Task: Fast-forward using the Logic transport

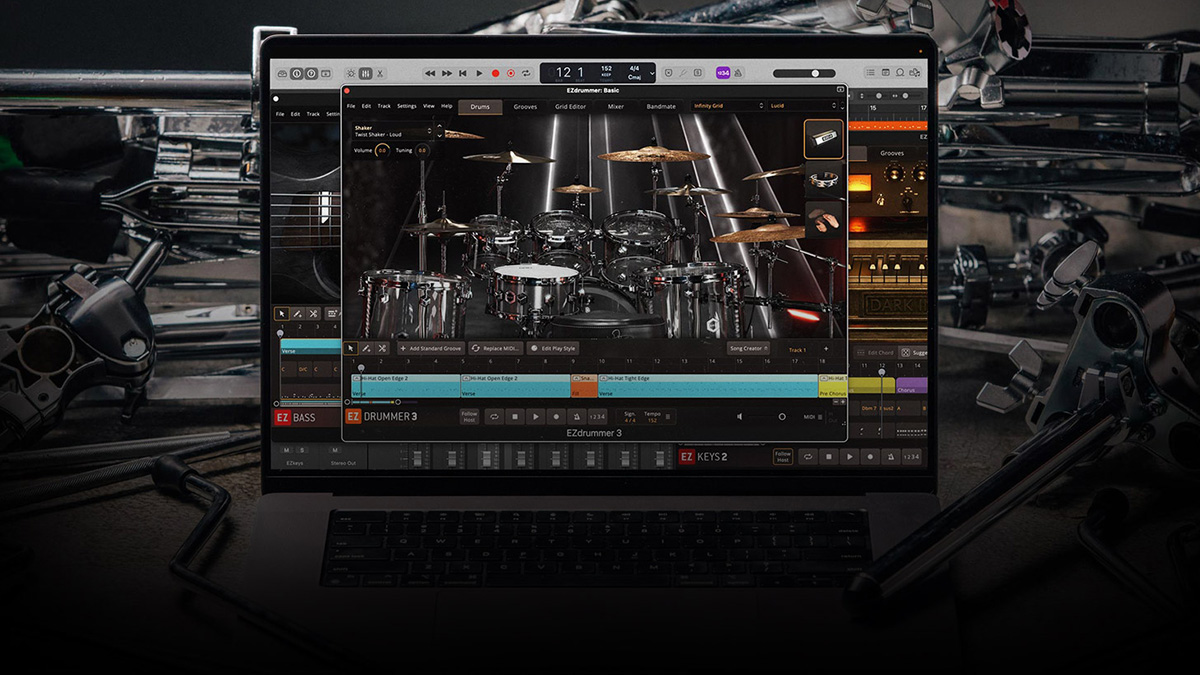Action: point(446,73)
